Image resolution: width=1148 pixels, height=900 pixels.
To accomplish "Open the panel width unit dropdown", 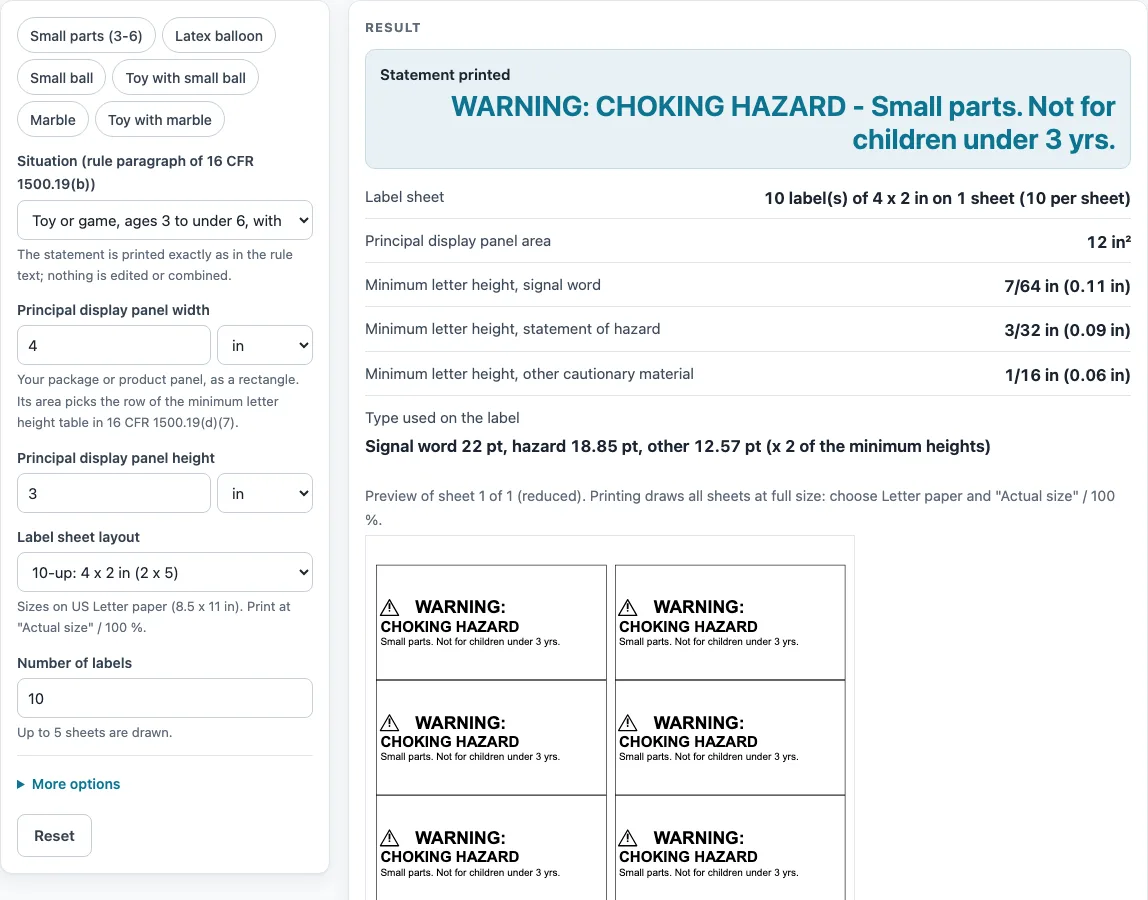I will coord(265,345).
